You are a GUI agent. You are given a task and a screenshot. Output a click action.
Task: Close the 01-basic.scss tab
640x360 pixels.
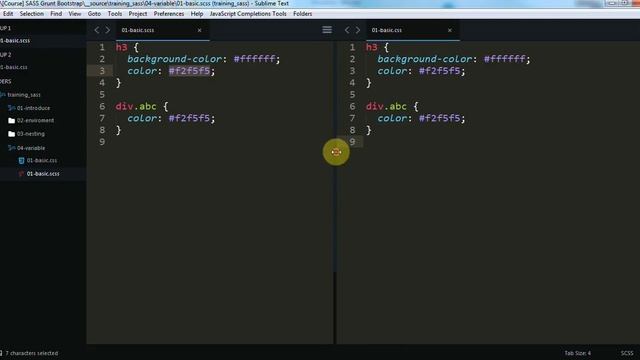[x=200, y=30]
